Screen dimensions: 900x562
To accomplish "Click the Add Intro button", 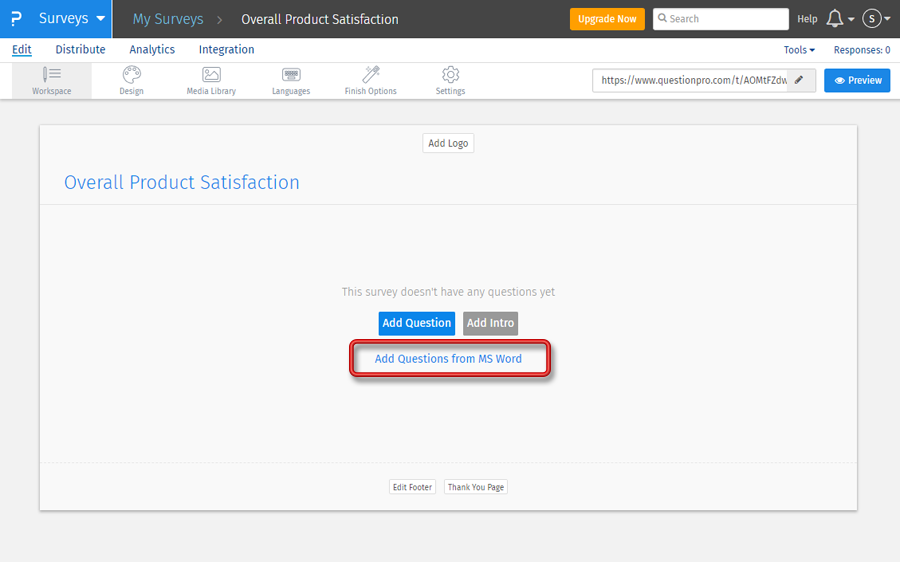I will [490, 323].
